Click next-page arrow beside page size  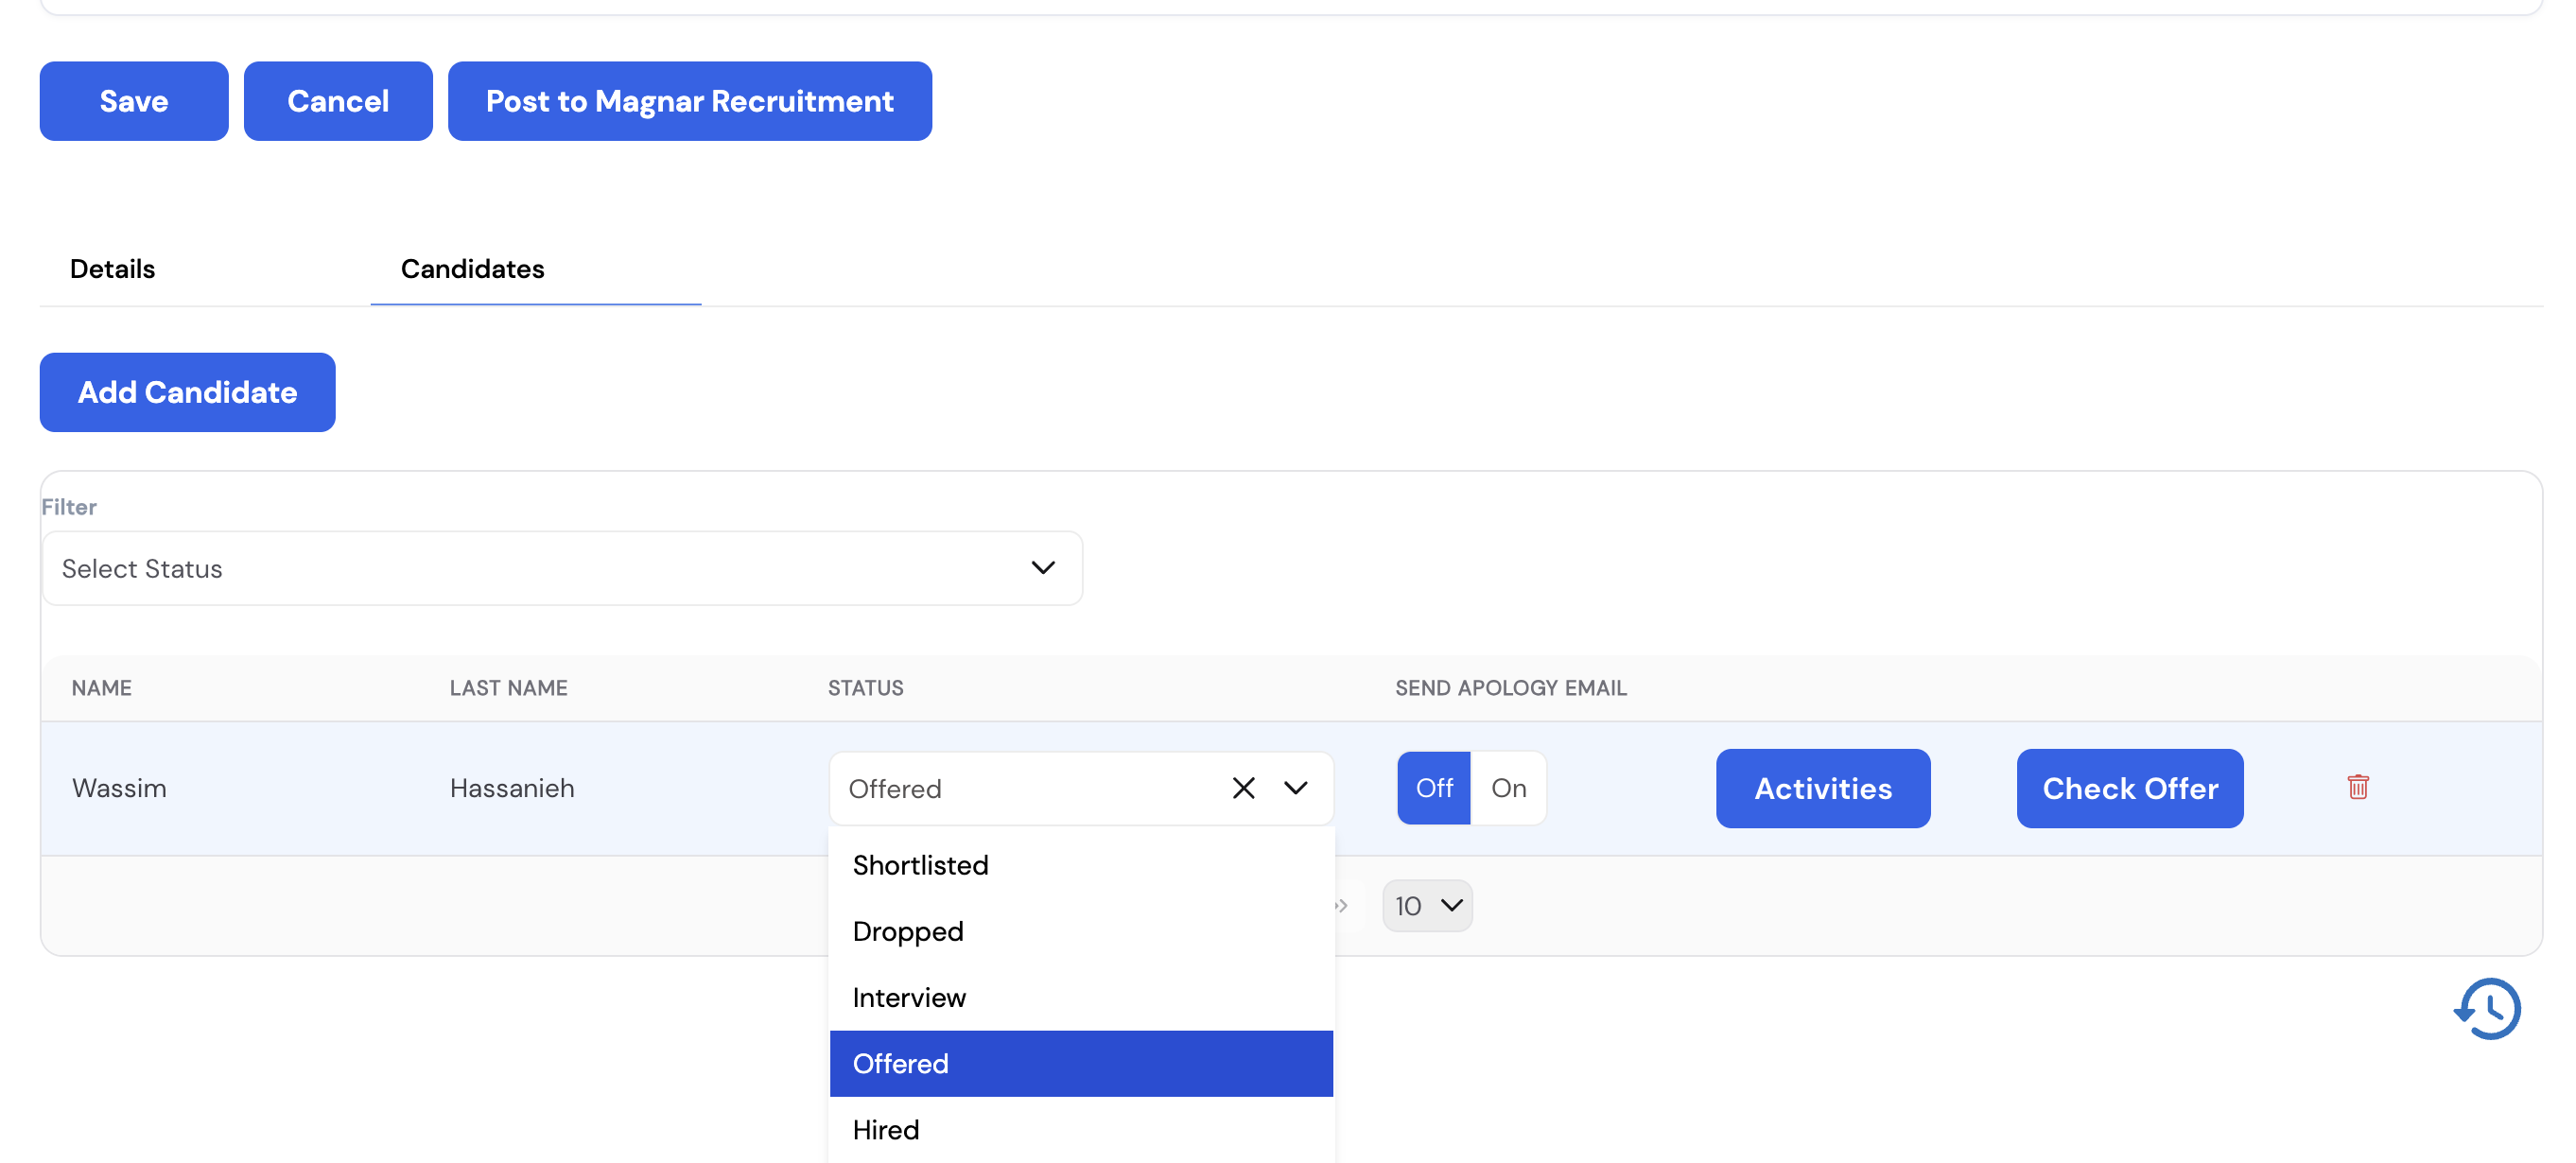point(1342,906)
